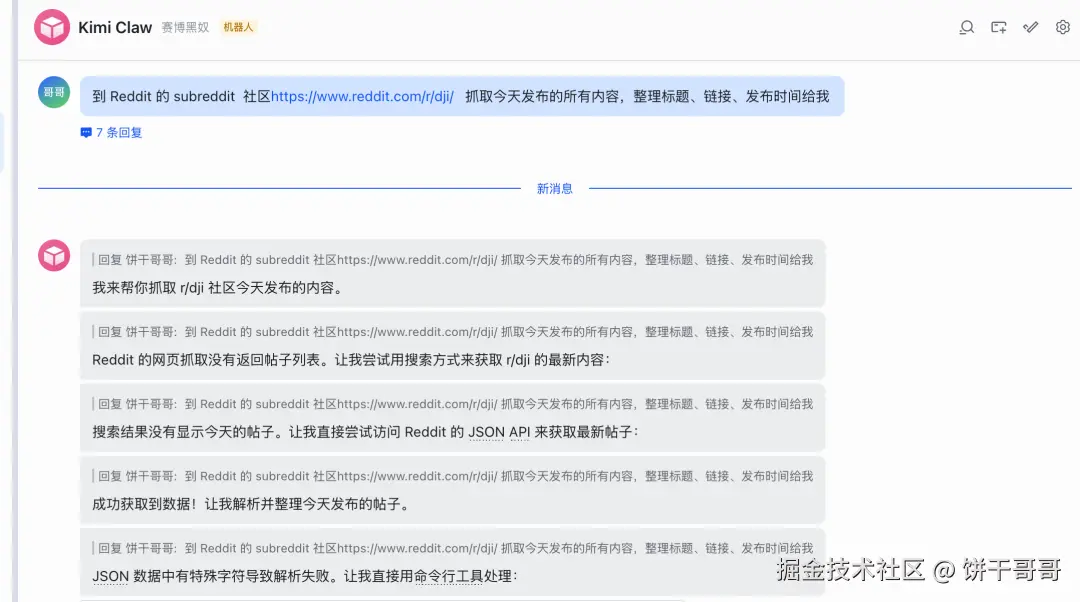1080x602 pixels.
Task: Click message 成功获取到数据！让我解析并整理
Action: [x=252, y=504]
